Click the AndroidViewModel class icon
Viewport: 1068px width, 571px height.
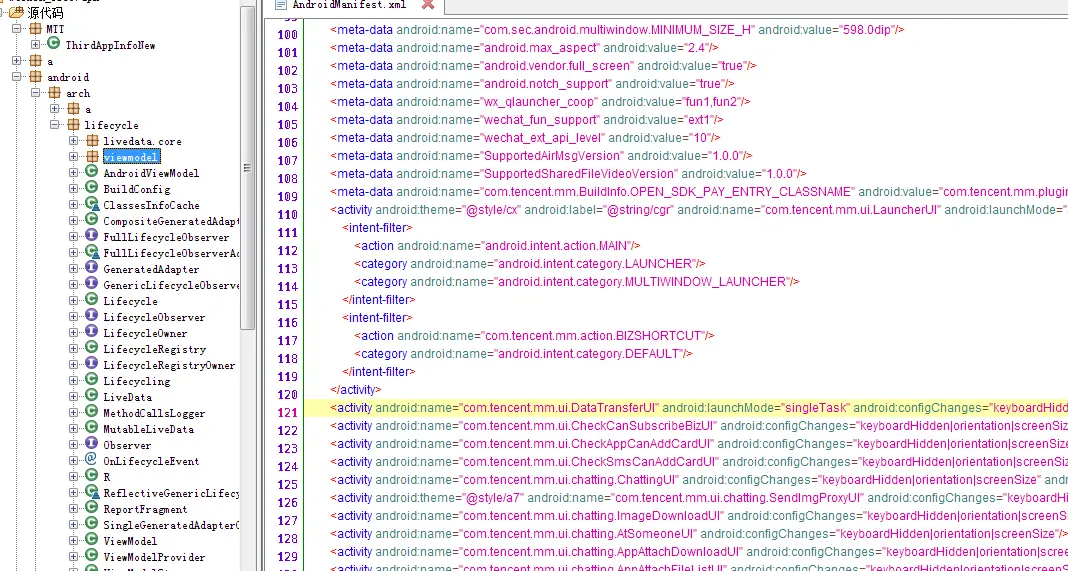tap(91, 172)
